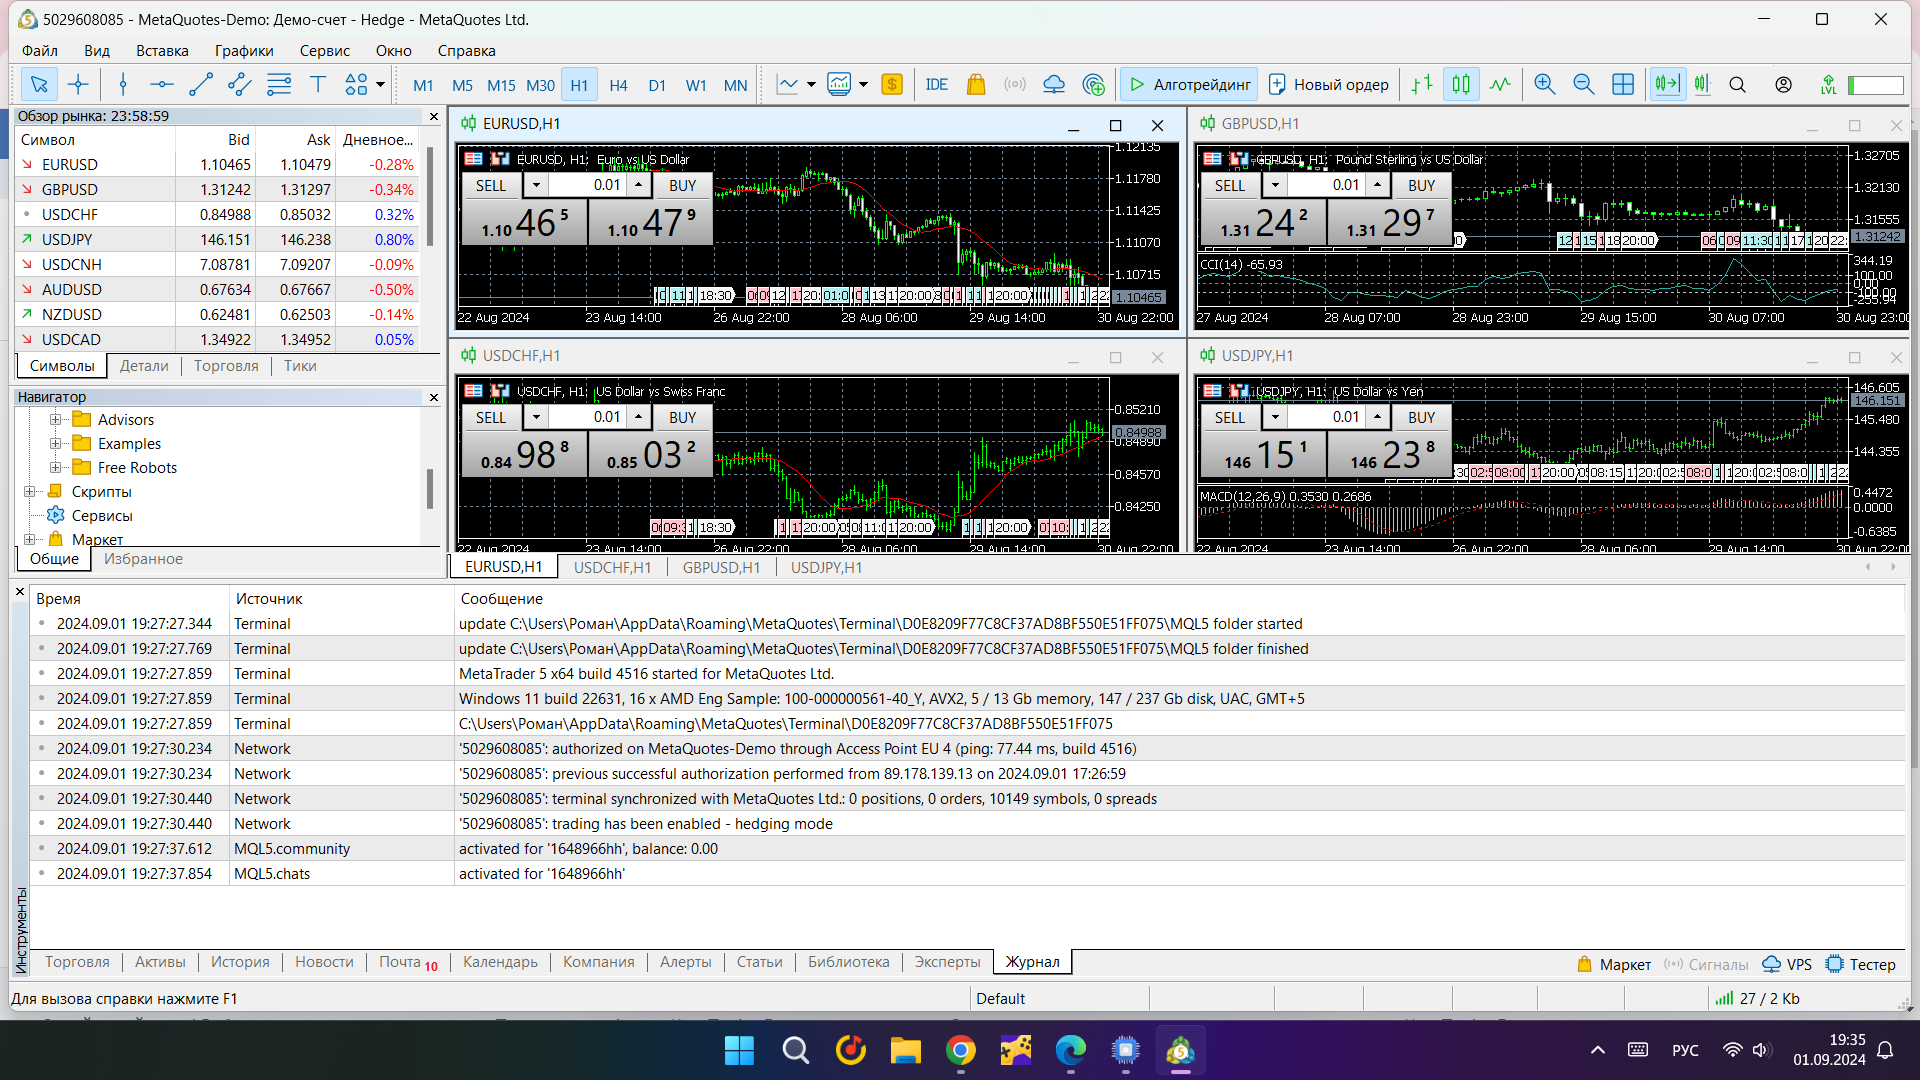Screen dimensions: 1920x1080
Task: Select the equidistant channel tool
Action: [240, 85]
